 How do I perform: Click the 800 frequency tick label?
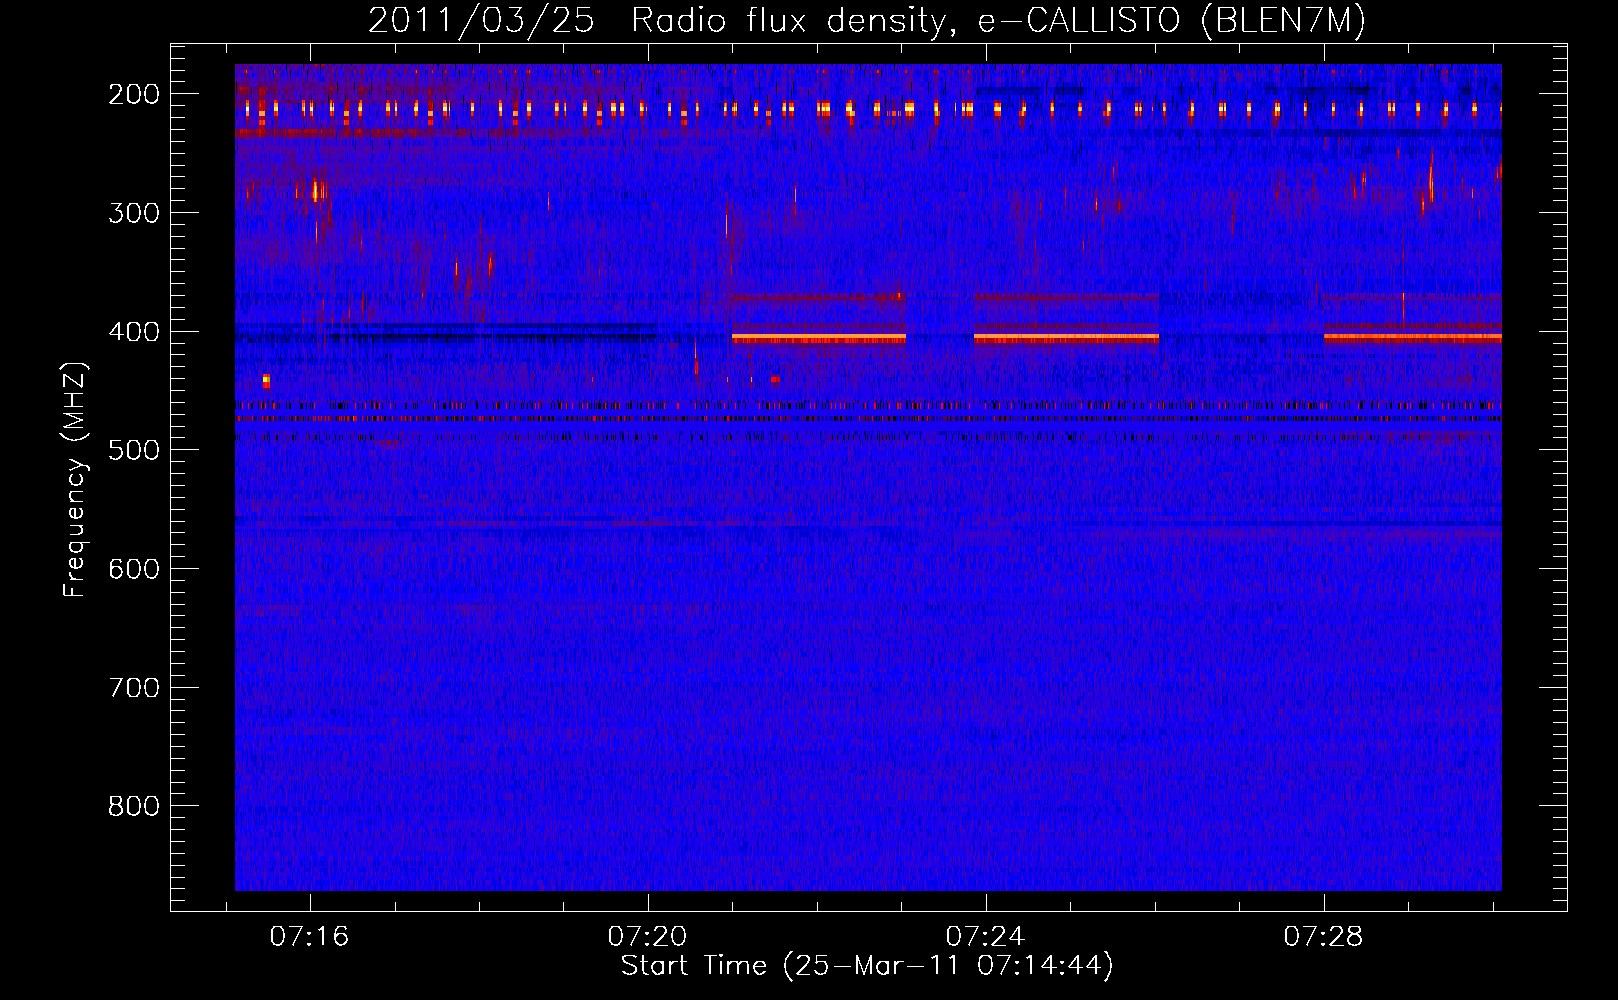click(134, 806)
